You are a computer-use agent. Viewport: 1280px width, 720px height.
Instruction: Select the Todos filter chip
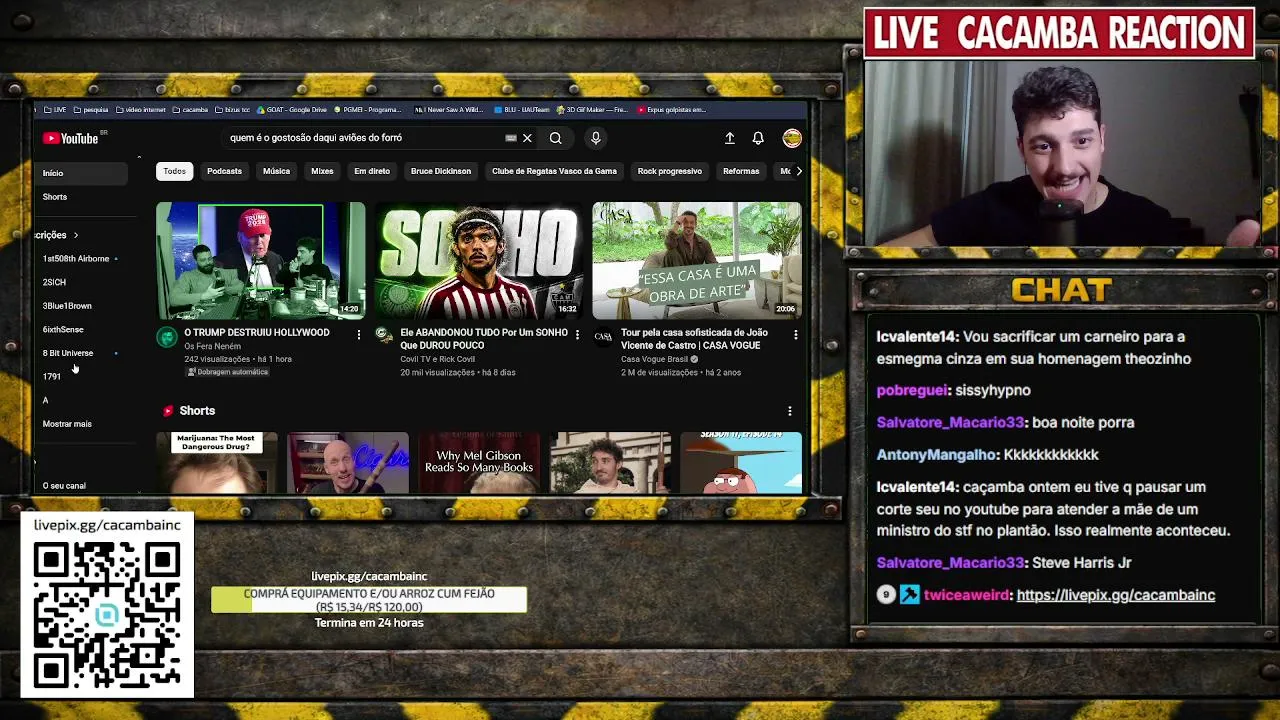pyautogui.click(x=175, y=171)
